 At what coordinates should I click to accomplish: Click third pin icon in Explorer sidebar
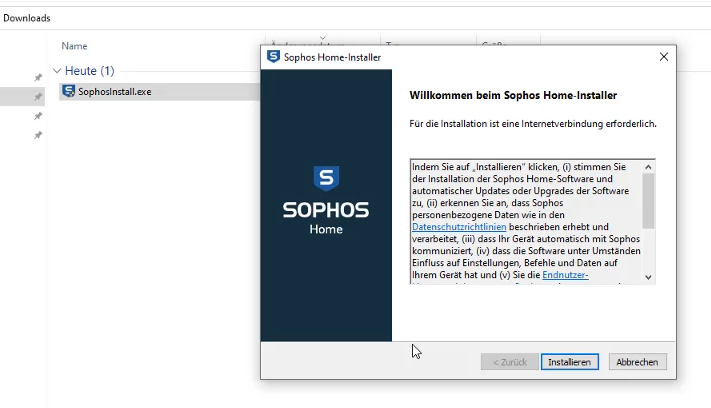38,116
